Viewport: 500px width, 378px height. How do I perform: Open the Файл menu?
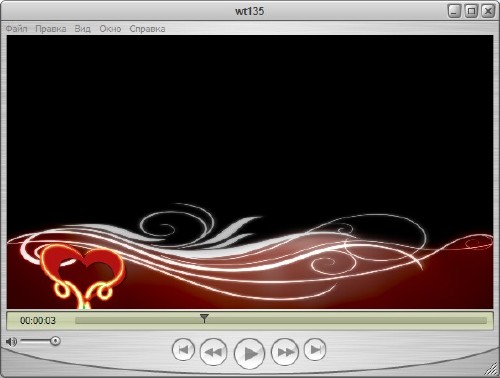16,29
